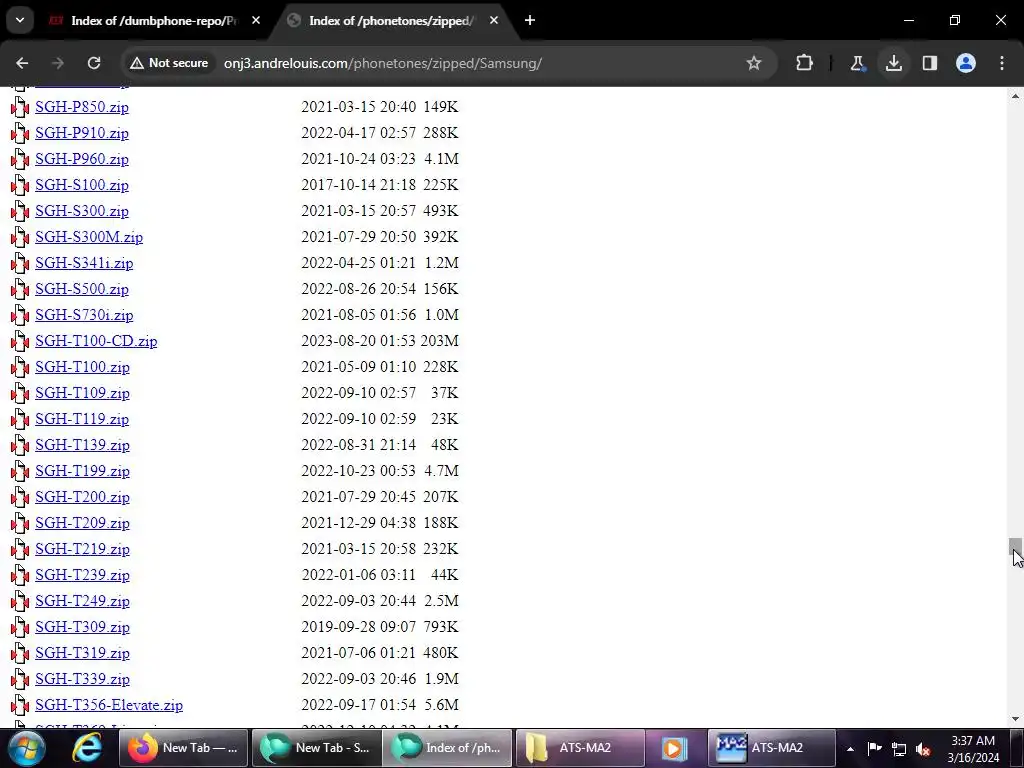The height and width of the screenshot is (768, 1024).
Task: Select the phonetones zipped index tab
Action: (x=392, y=21)
